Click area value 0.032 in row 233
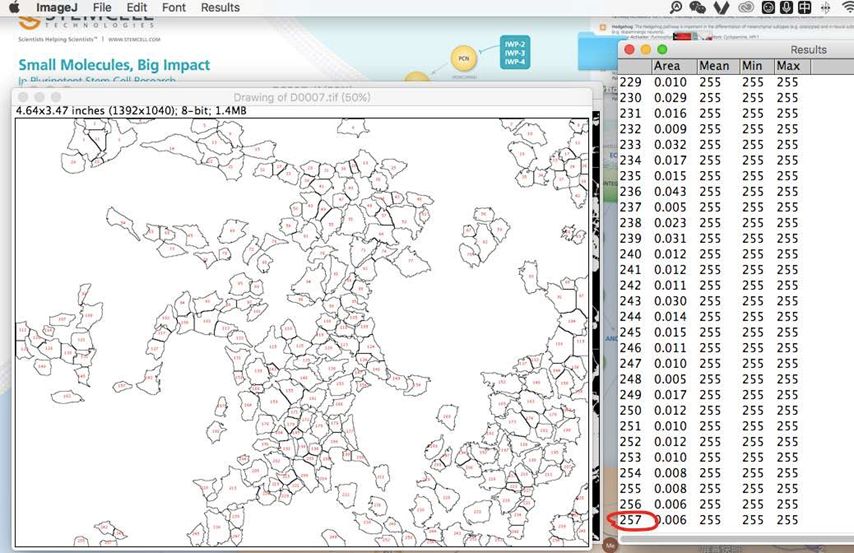This screenshot has height=553, width=854. click(670, 145)
